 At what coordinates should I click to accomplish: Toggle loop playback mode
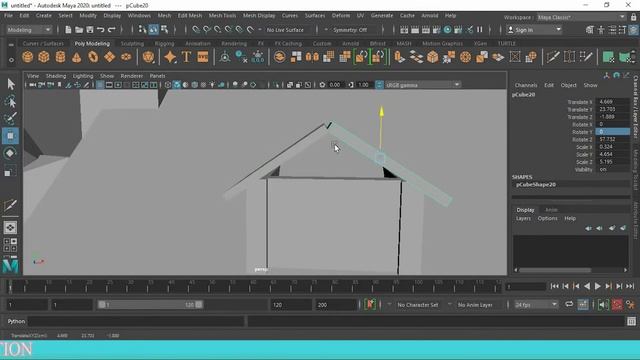point(569,304)
